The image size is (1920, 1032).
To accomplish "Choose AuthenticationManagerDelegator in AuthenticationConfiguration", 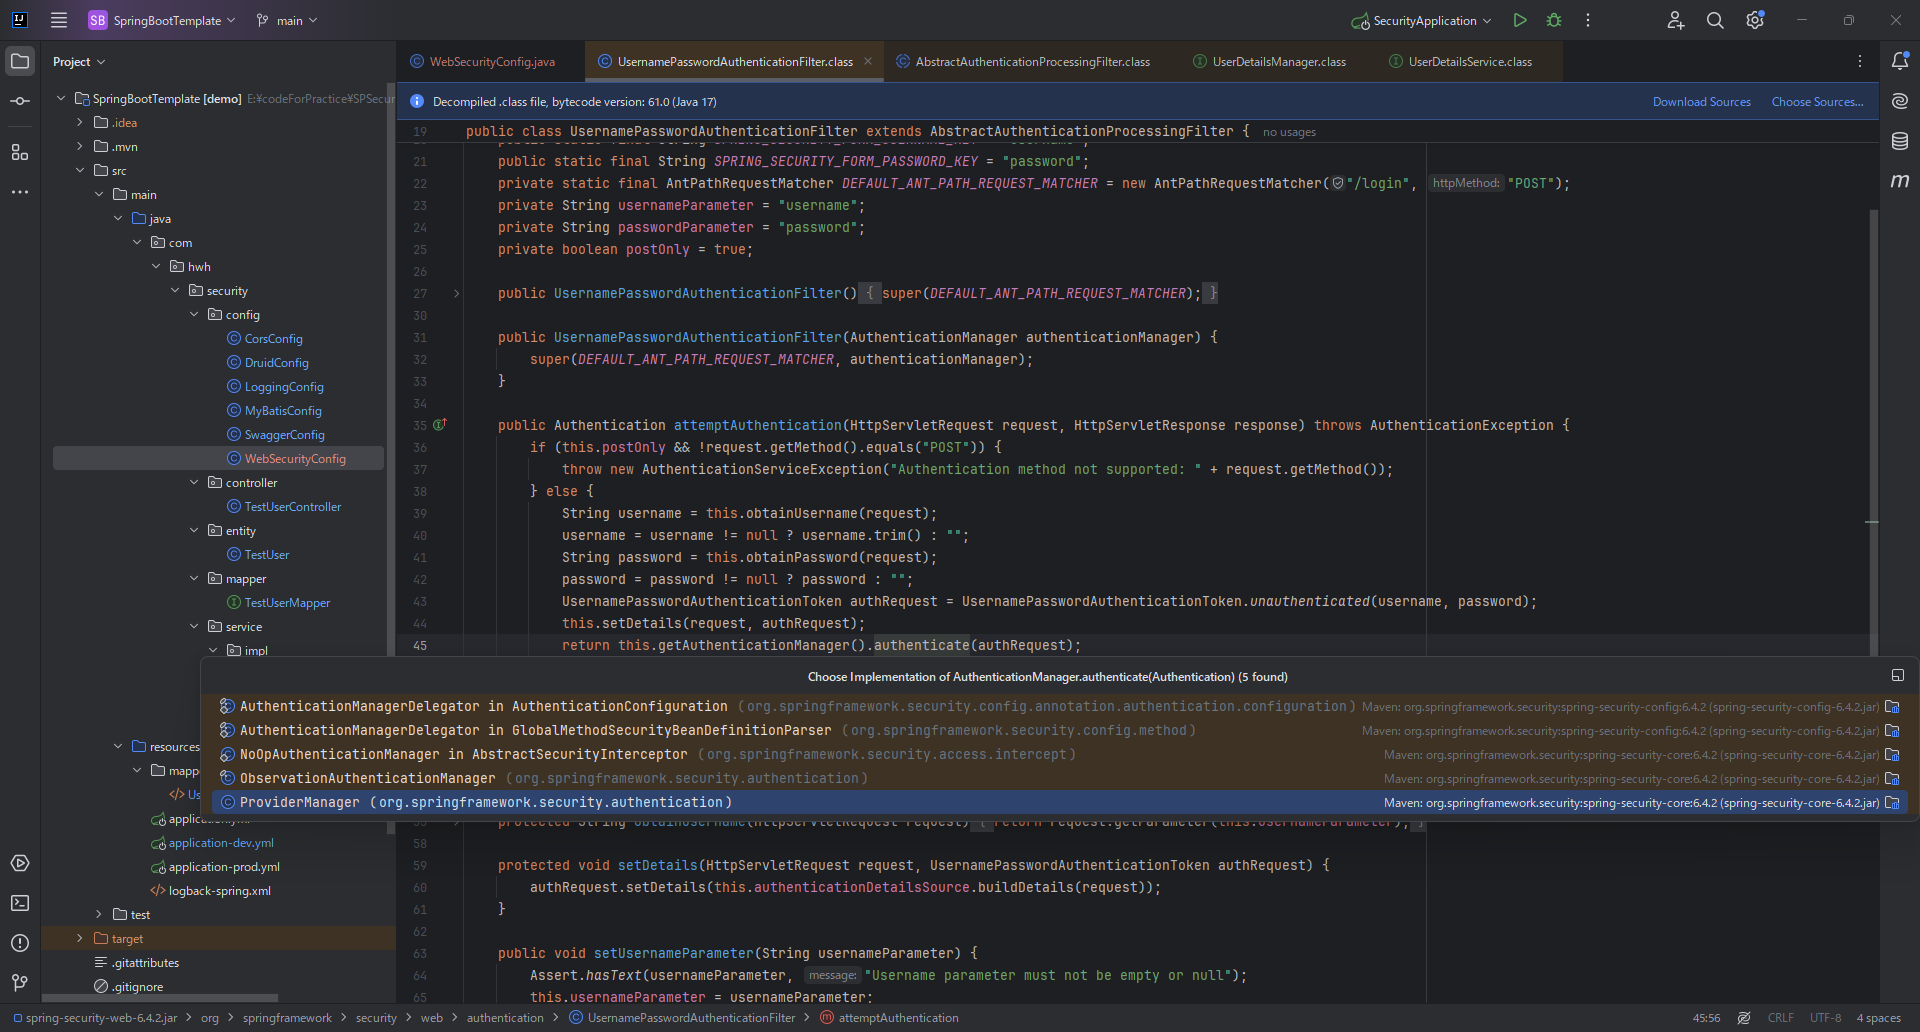I will coord(1059,706).
